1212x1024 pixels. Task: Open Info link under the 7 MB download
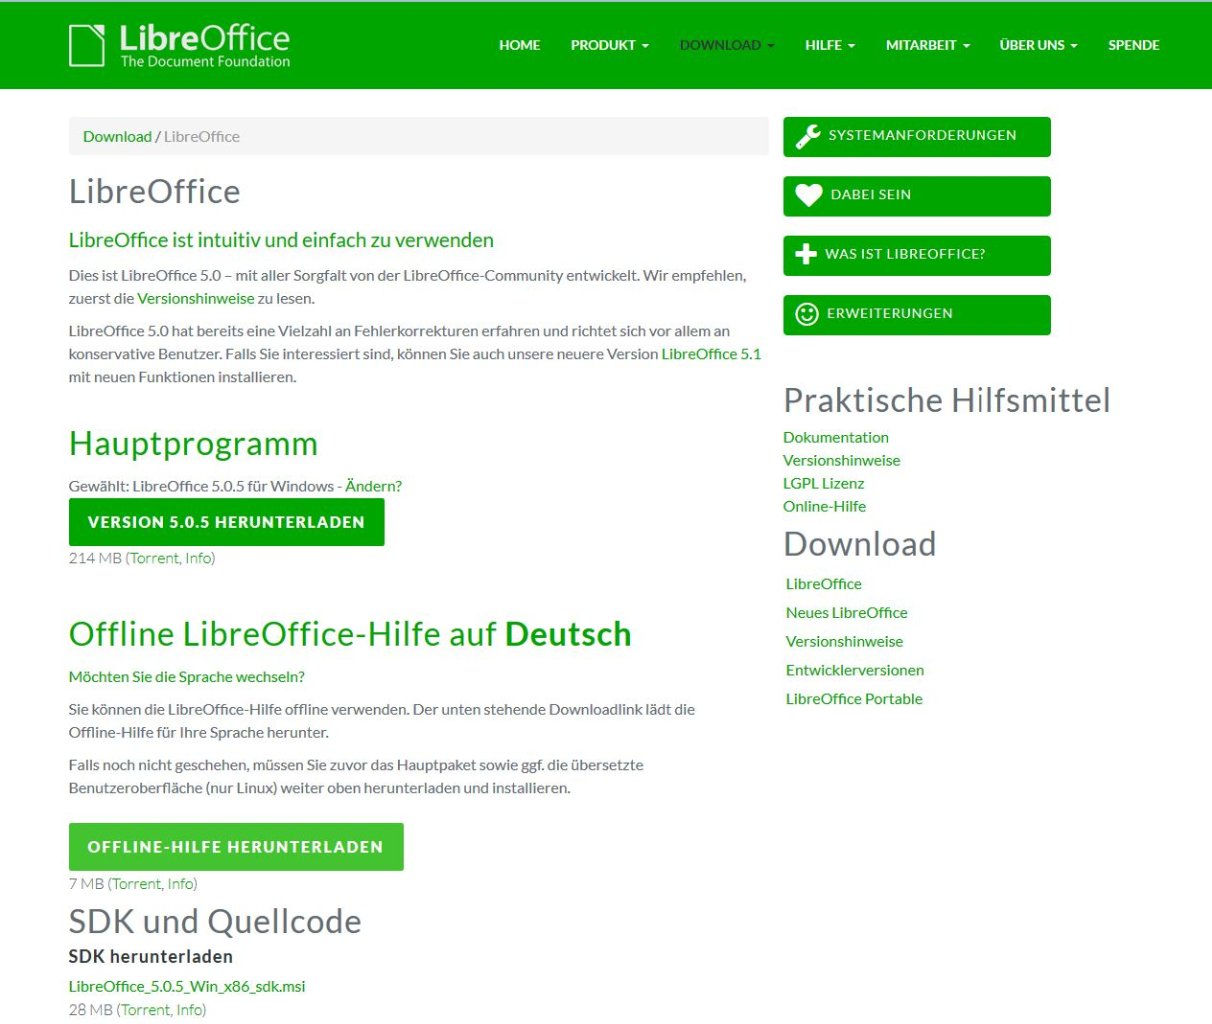click(x=180, y=884)
